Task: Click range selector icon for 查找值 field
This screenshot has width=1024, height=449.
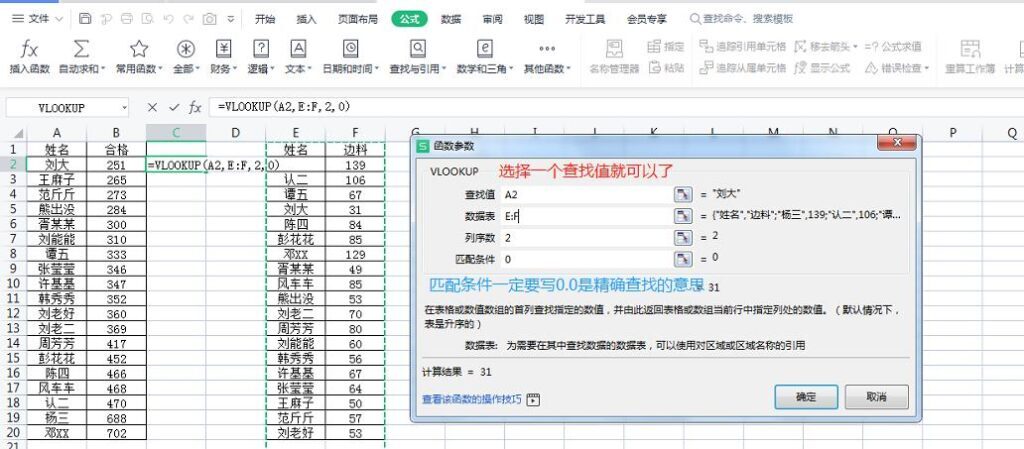Action: pyautogui.click(x=683, y=194)
